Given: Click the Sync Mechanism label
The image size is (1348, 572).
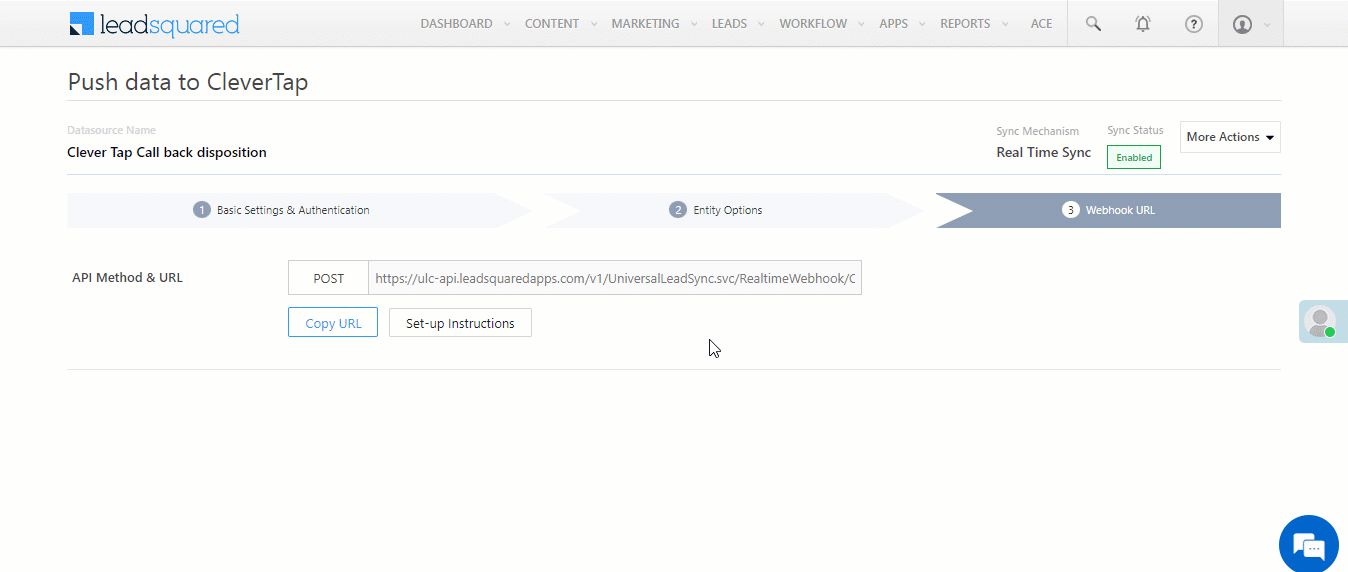Looking at the screenshot, I should coord(1038,131).
